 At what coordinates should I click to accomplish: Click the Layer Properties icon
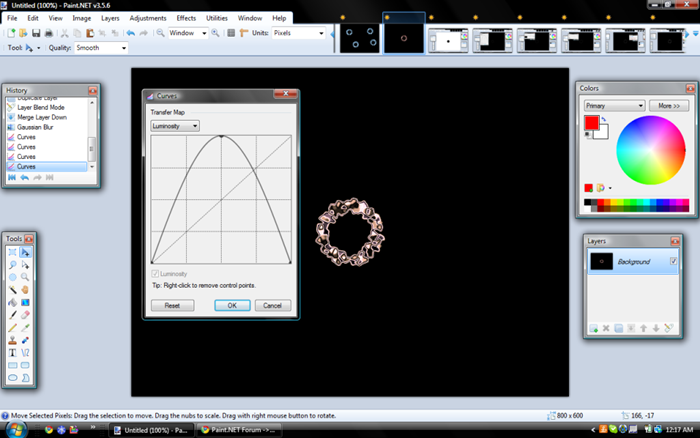(x=668, y=328)
